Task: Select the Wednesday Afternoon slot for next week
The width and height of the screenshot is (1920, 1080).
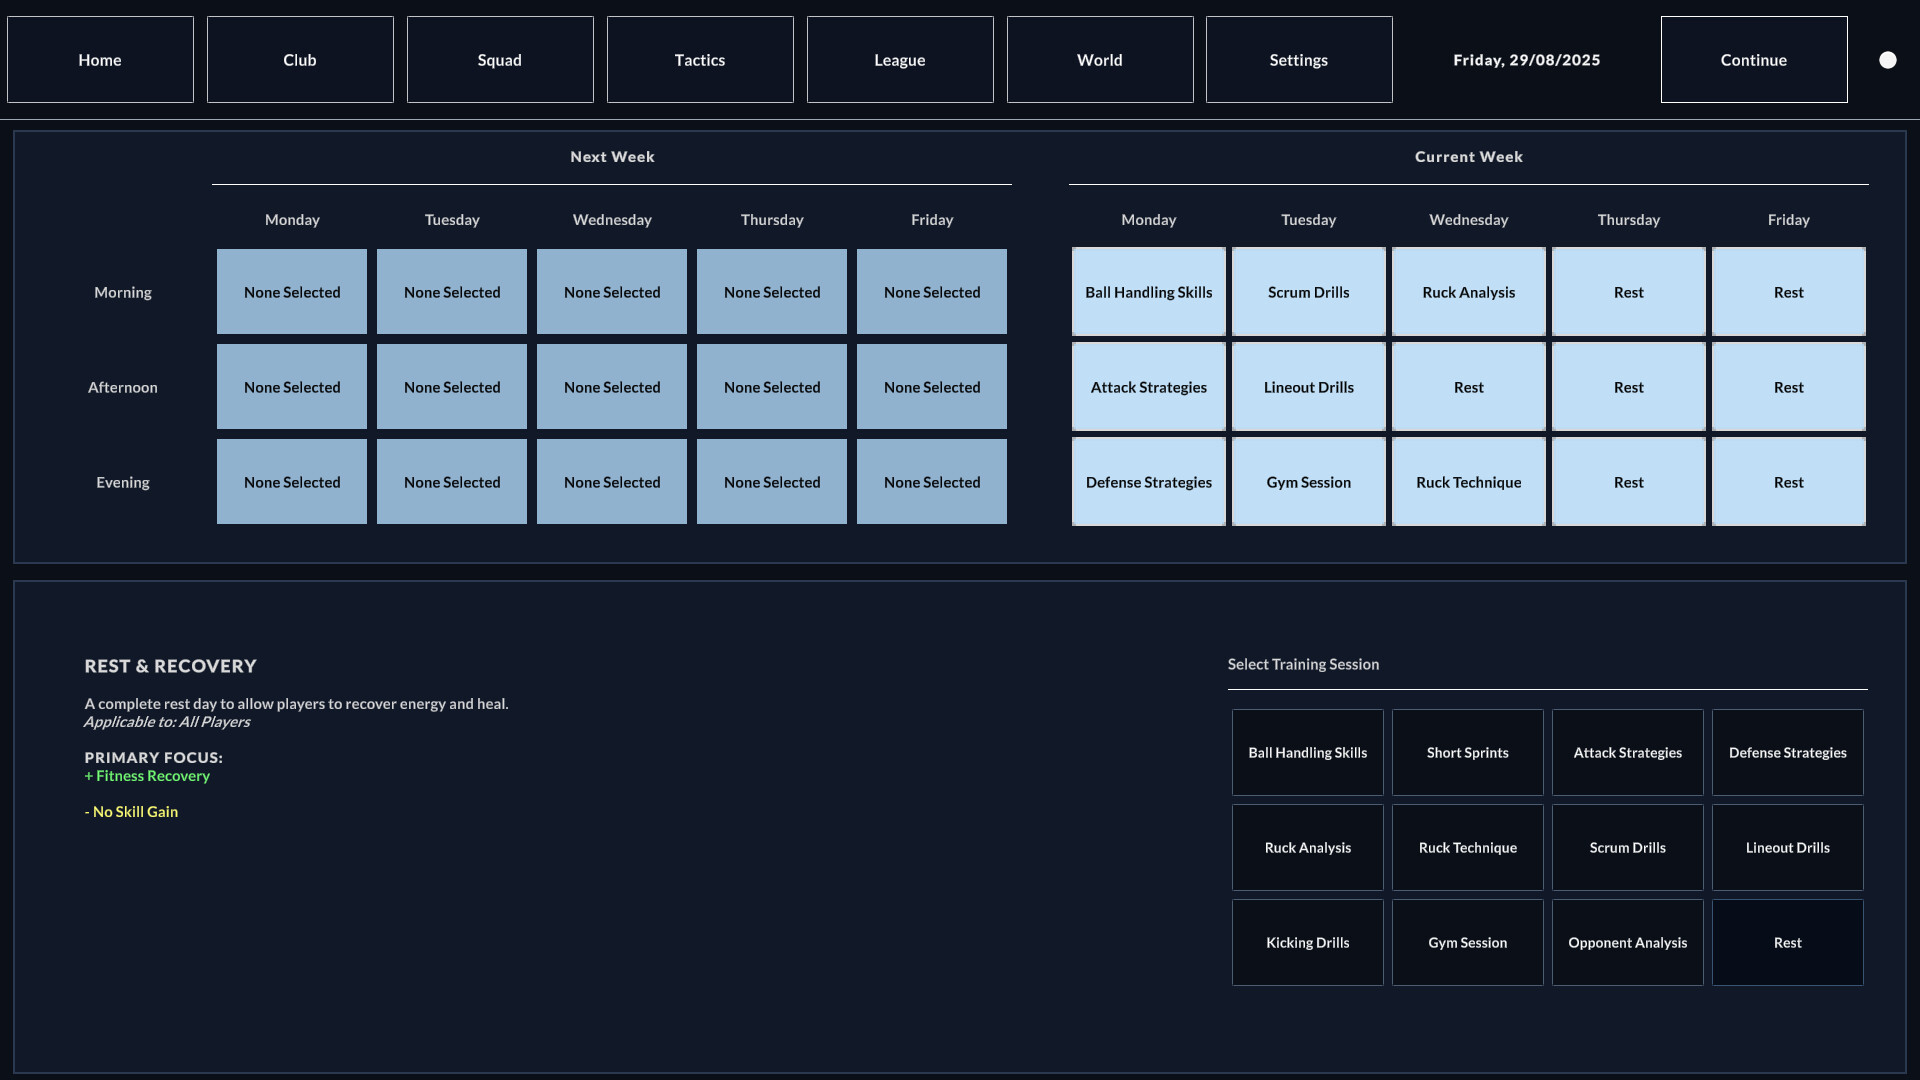Action: (611, 386)
